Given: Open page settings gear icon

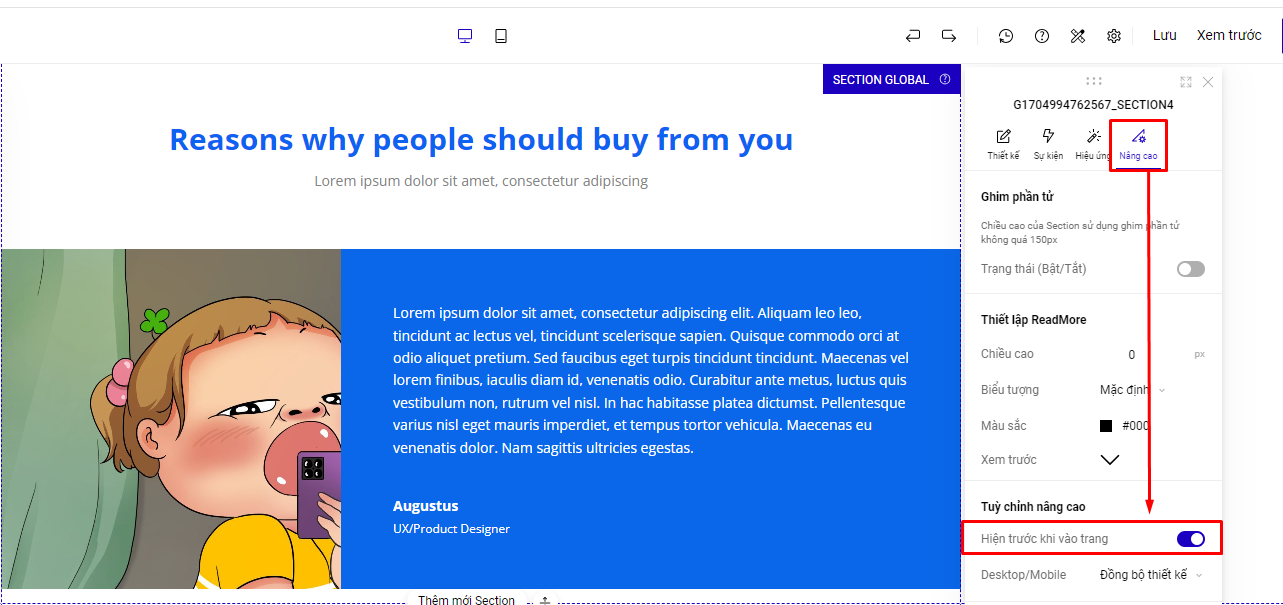Looking at the screenshot, I should click(1114, 36).
